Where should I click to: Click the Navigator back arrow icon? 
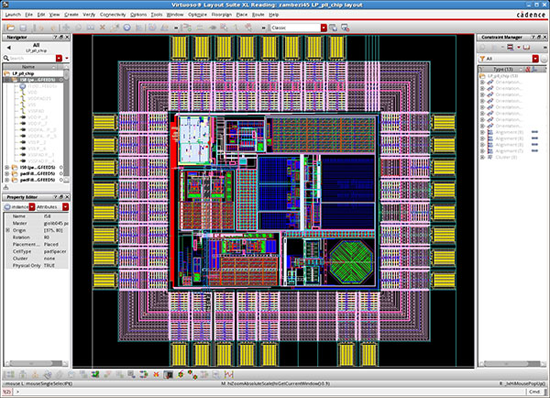tap(9, 48)
